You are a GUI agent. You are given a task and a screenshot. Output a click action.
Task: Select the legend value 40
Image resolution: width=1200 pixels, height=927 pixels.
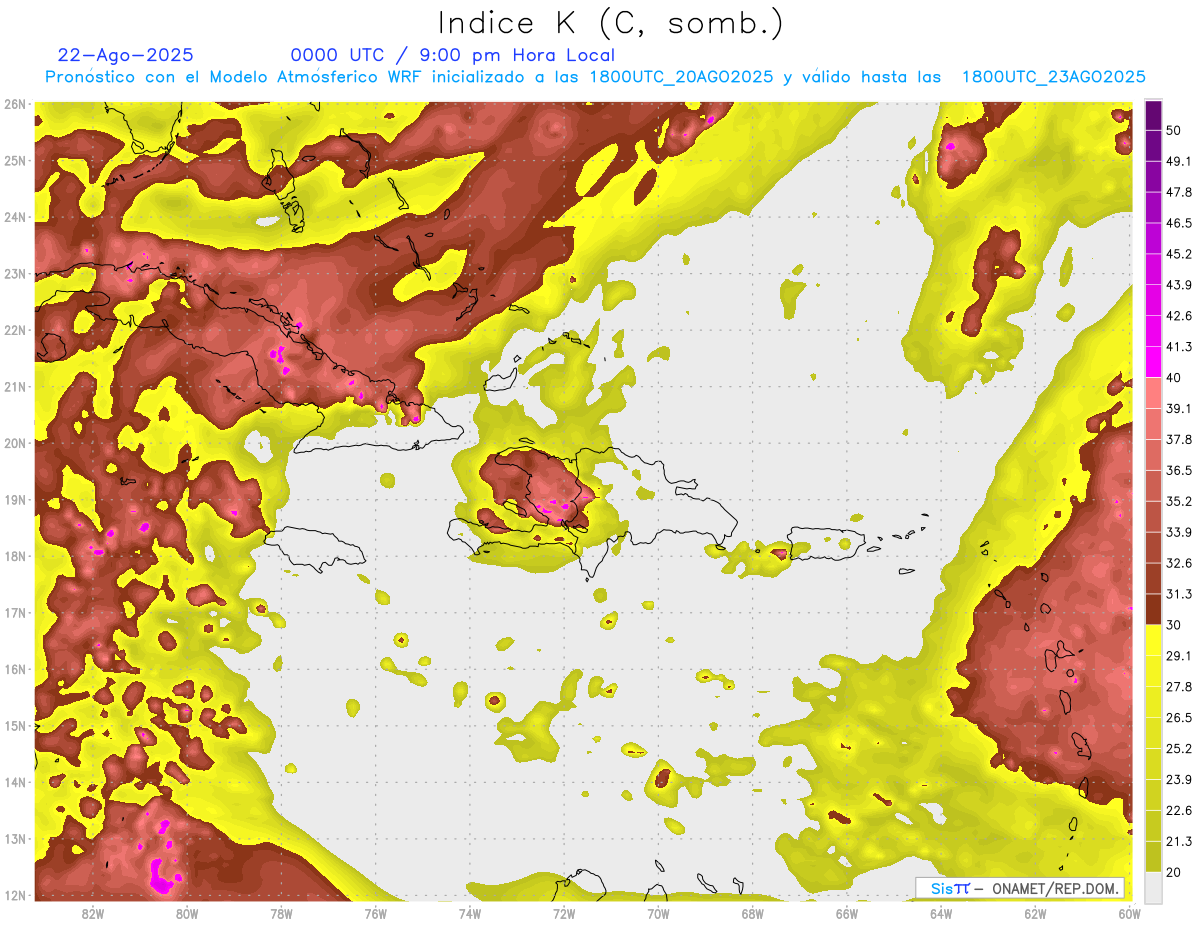(x=1174, y=378)
